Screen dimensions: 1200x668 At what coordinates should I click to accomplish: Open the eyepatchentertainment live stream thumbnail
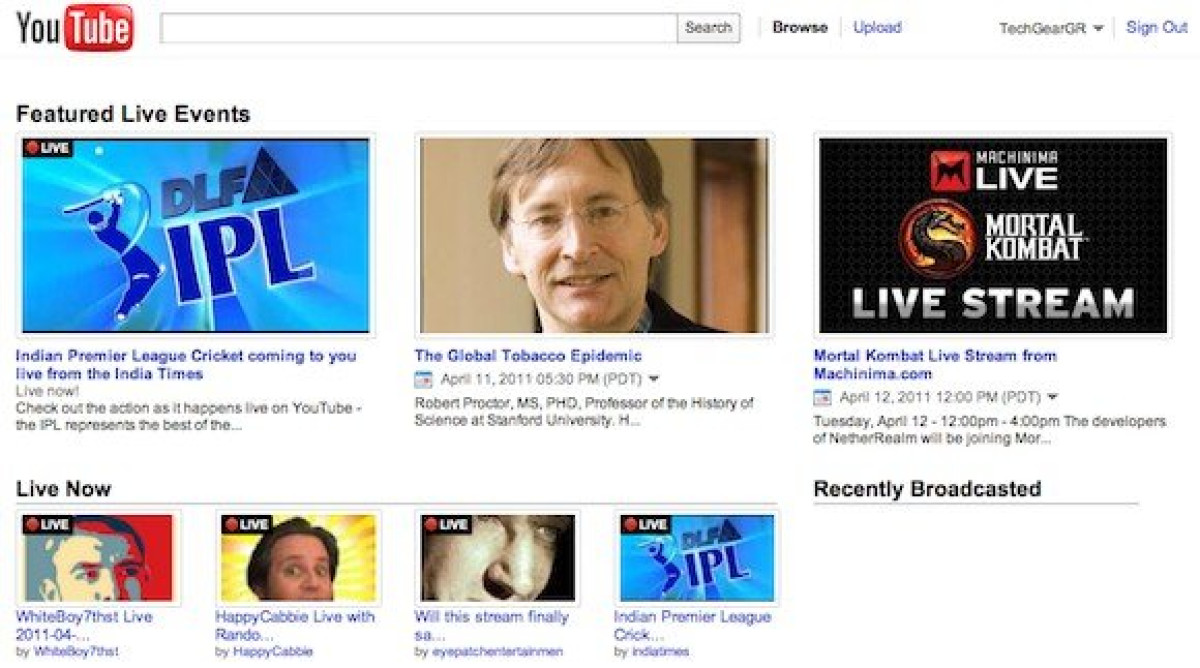497,558
